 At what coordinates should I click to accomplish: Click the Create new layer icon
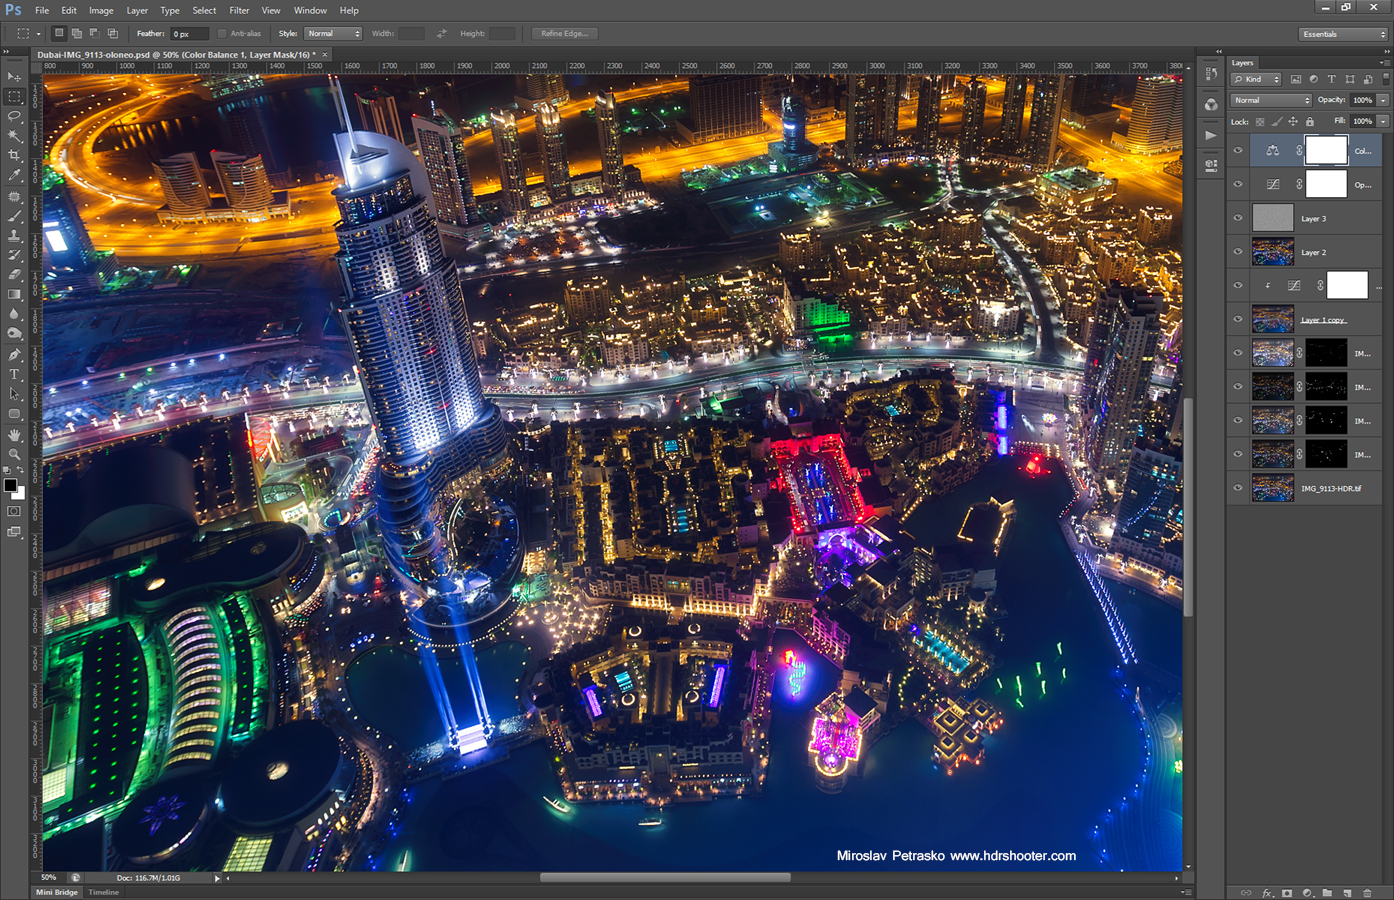click(1347, 893)
